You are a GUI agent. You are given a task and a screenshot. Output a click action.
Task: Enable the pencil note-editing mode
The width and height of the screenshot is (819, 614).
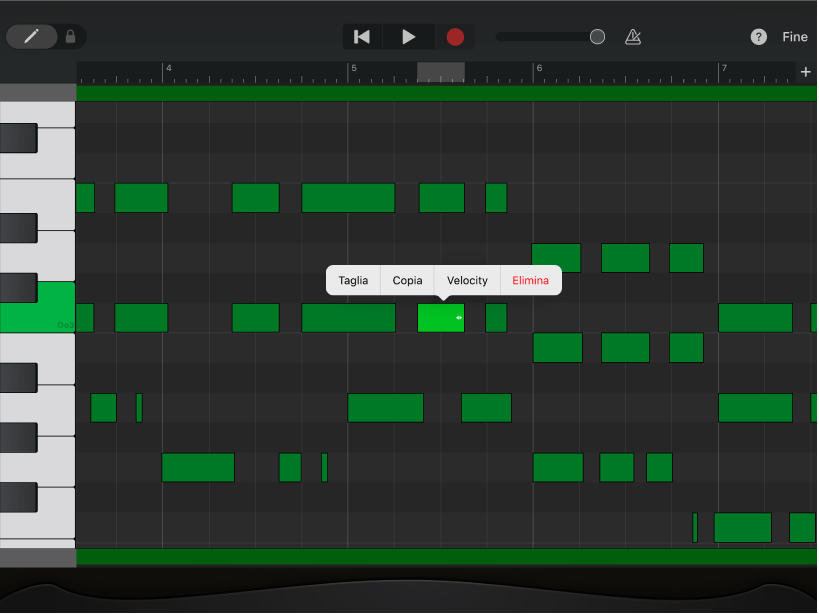(32, 36)
